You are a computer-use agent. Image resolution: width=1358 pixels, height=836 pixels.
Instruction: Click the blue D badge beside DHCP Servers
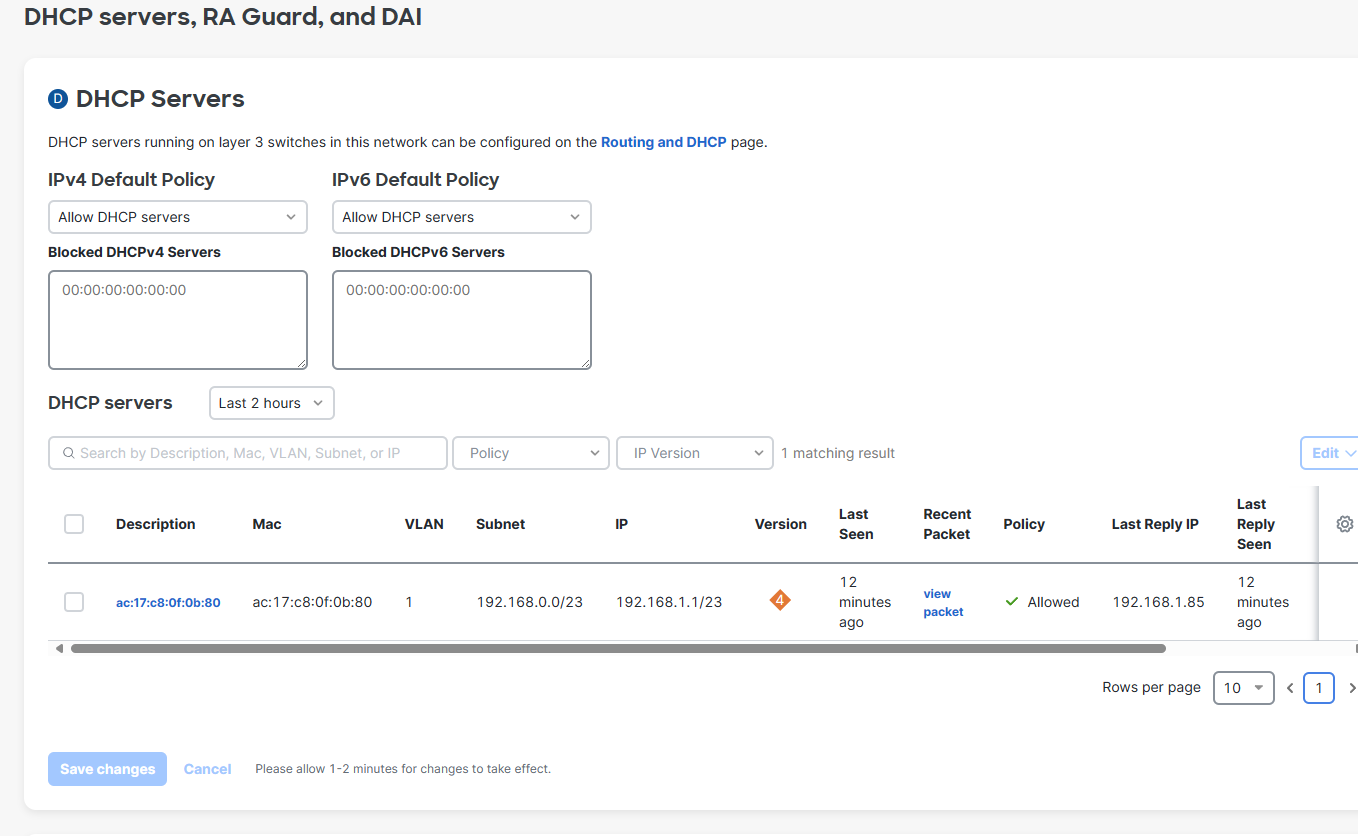coord(58,99)
